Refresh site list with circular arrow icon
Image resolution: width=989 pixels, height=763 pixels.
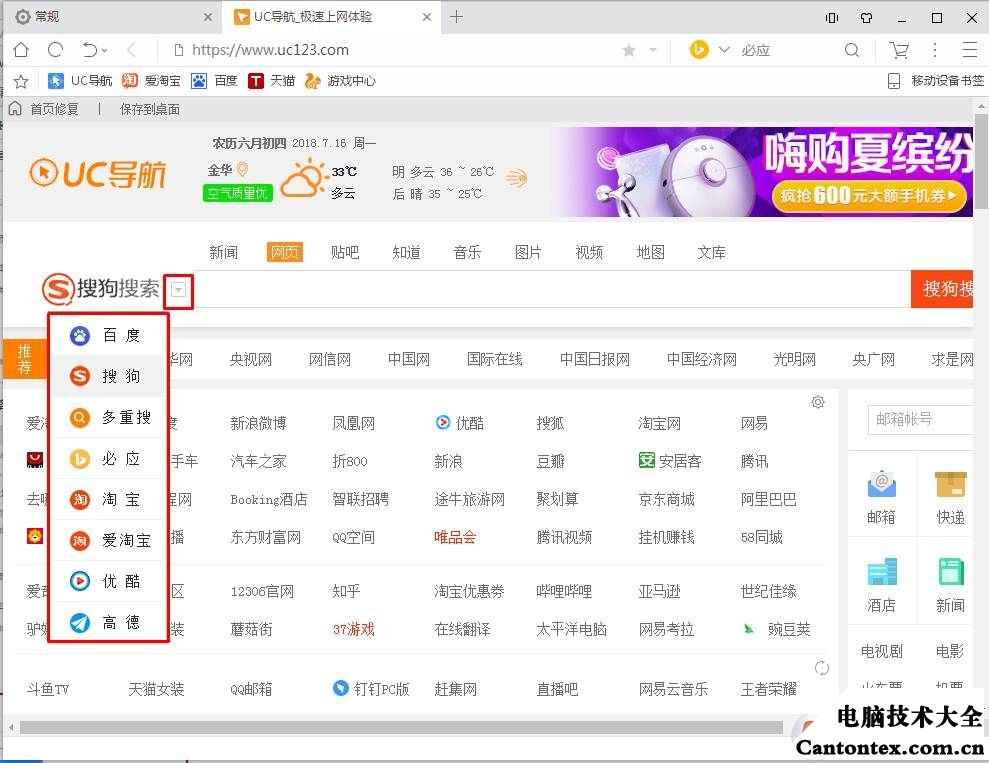pyautogui.click(x=822, y=668)
